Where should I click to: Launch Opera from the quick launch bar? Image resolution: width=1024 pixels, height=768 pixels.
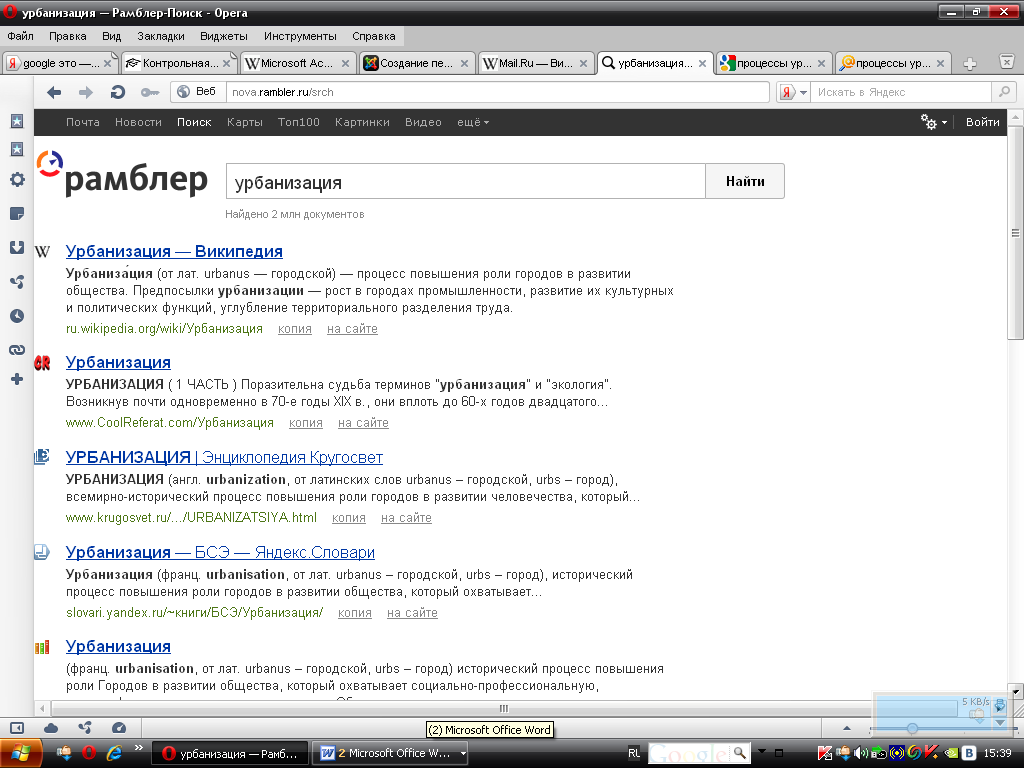[x=89, y=753]
